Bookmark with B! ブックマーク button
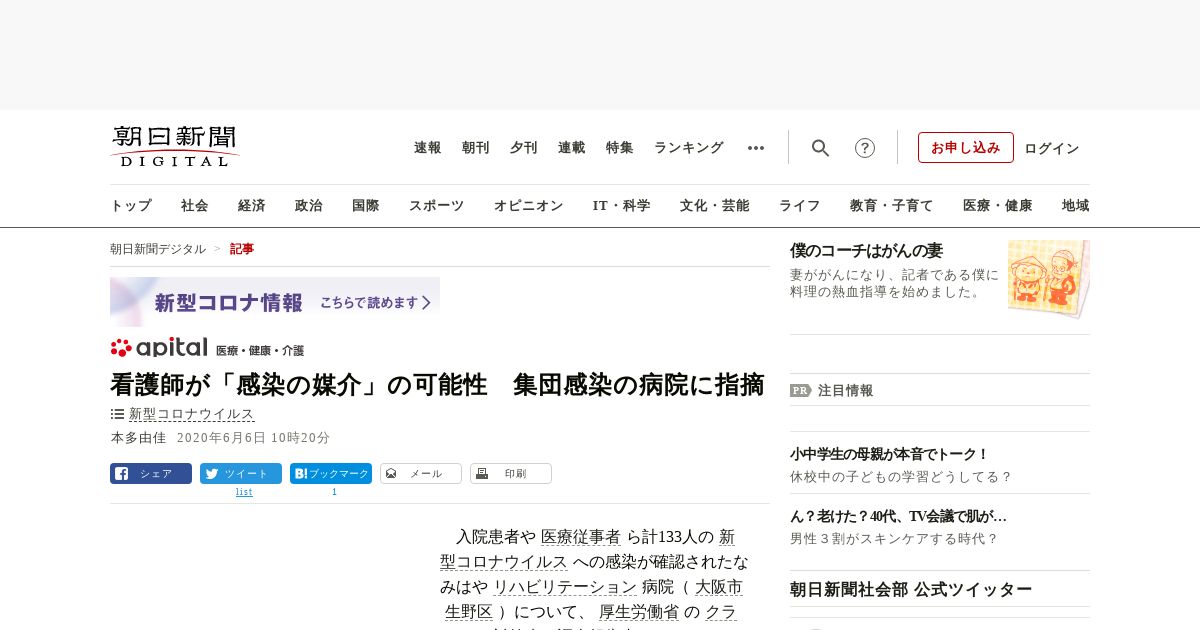 [x=331, y=474]
